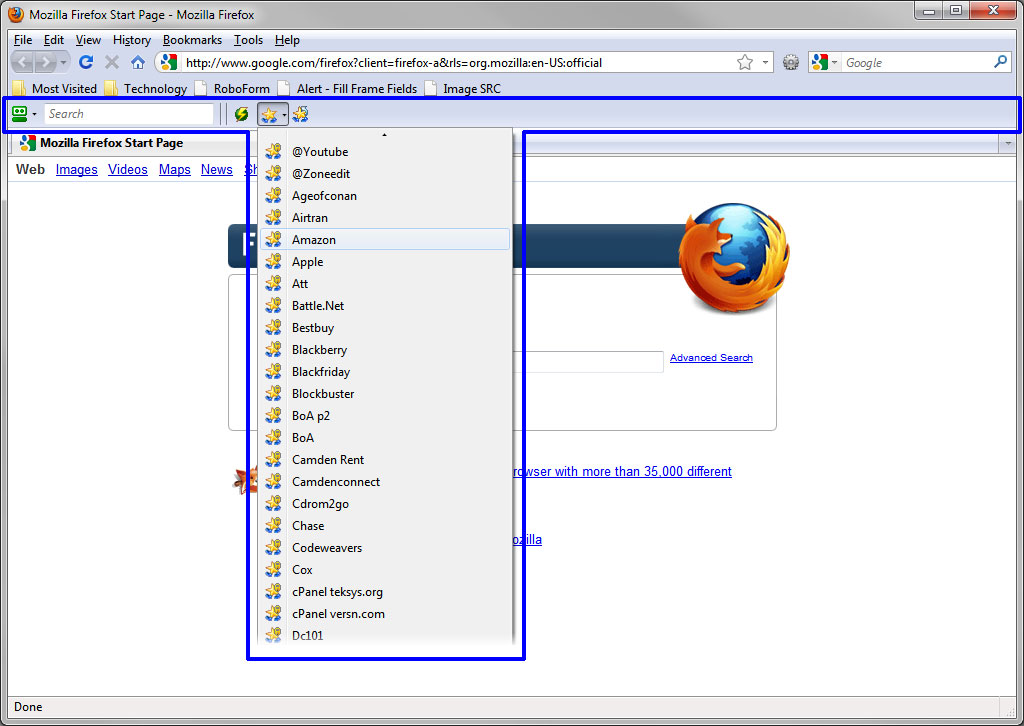
Task: Open Technology bookmarks folder
Action: (x=146, y=89)
